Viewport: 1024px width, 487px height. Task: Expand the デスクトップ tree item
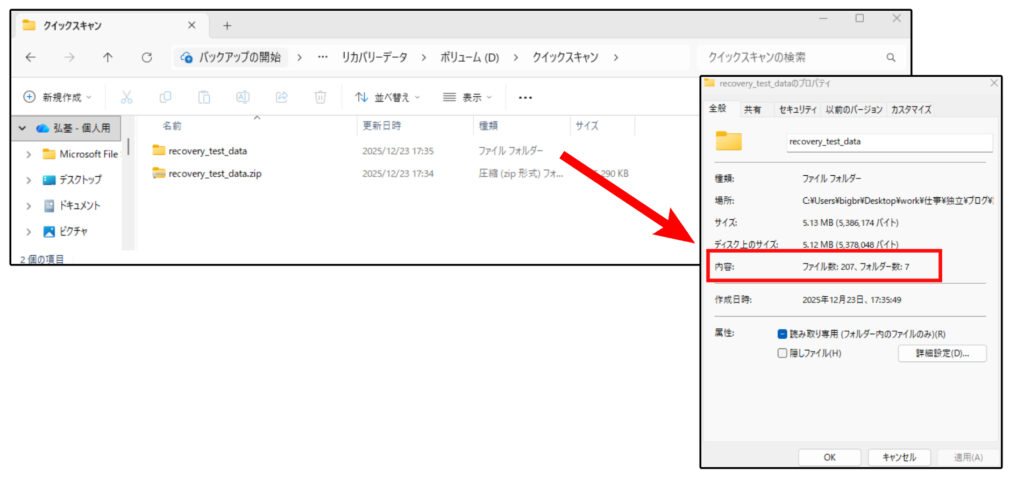pos(28,180)
